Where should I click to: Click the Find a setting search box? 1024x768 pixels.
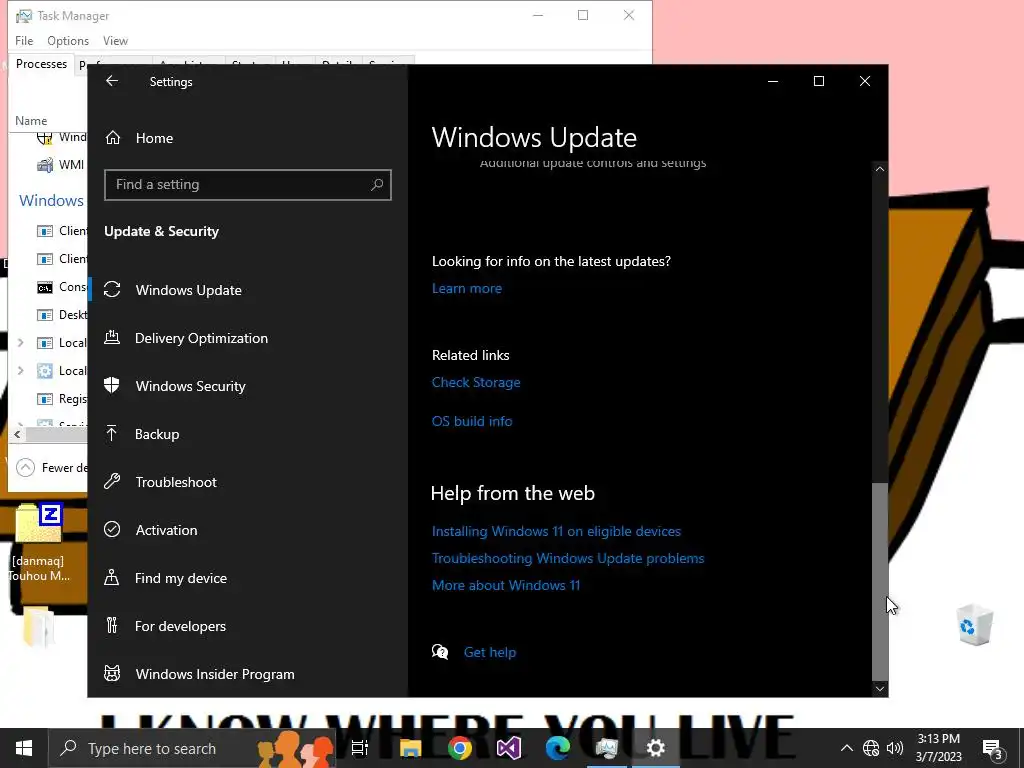(x=248, y=185)
